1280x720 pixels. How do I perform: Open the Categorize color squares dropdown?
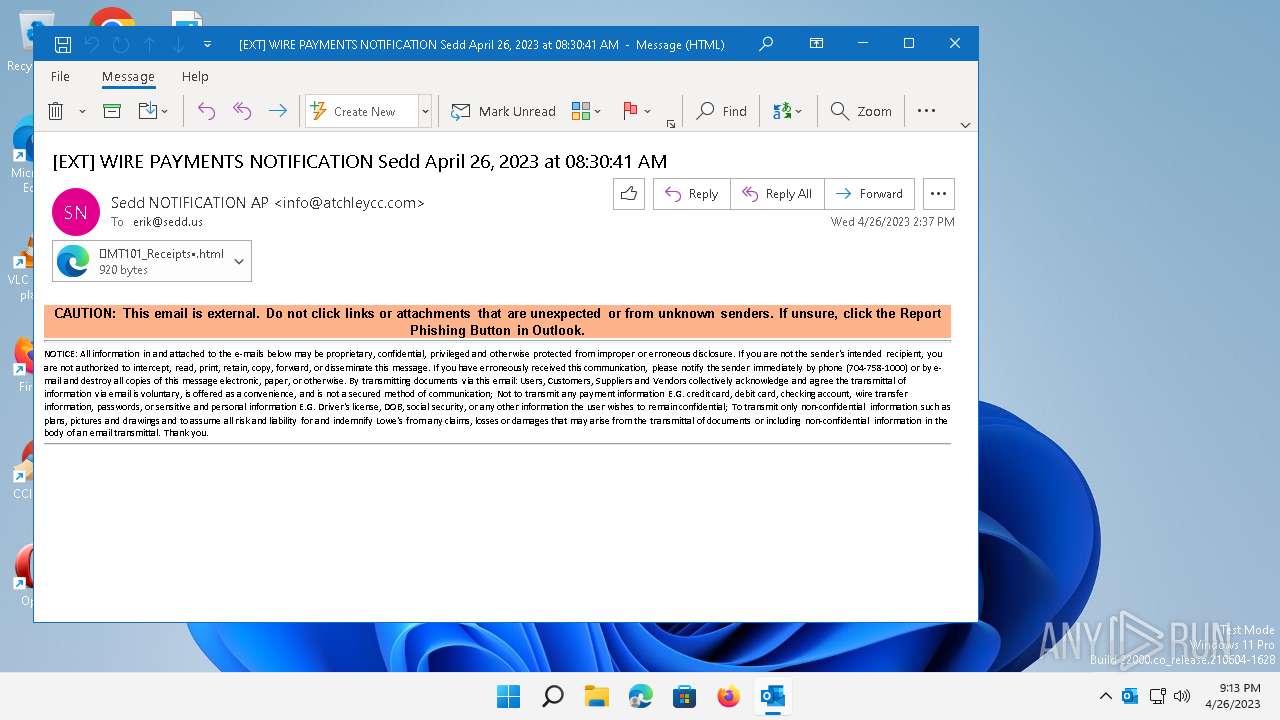[586, 111]
